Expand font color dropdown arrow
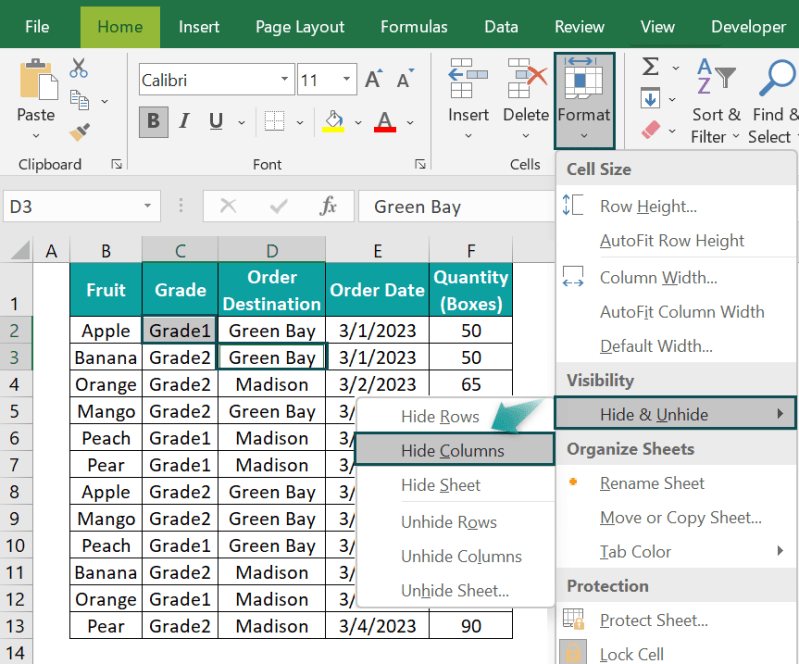Viewport: 799px width, 664px height. [410, 123]
